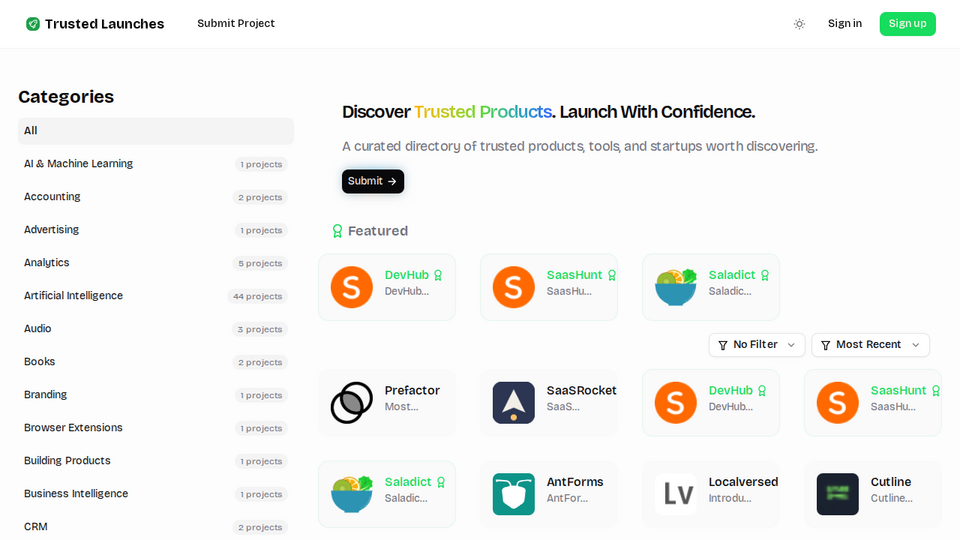The width and height of the screenshot is (960, 540).
Task: Click the badge icon next to featured Saladict
Action: [x=765, y=276]
